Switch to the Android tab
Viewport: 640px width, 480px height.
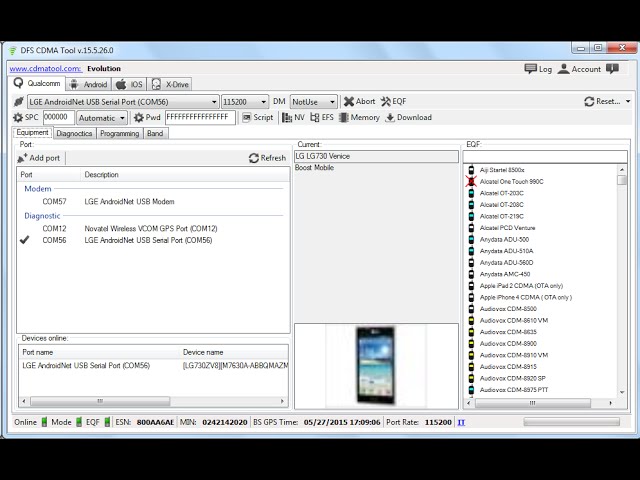click(x=89, y=84)
